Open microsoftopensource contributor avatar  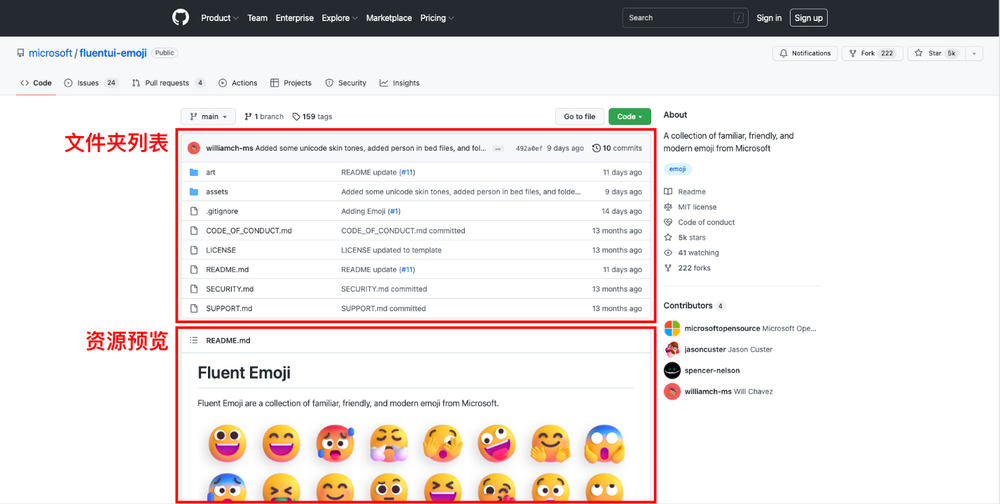point(672,329)
